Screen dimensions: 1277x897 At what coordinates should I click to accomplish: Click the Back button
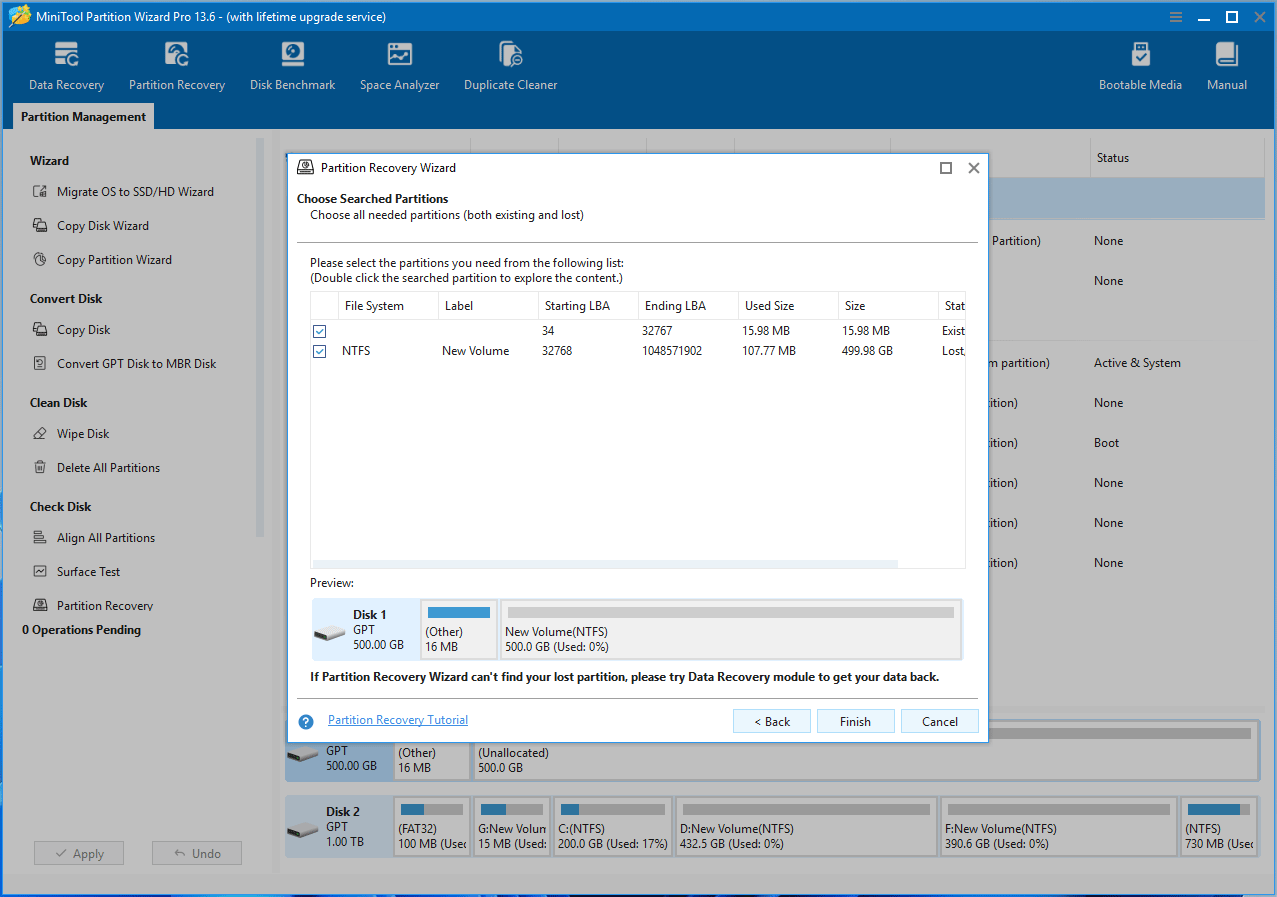(x=771, y=721)
